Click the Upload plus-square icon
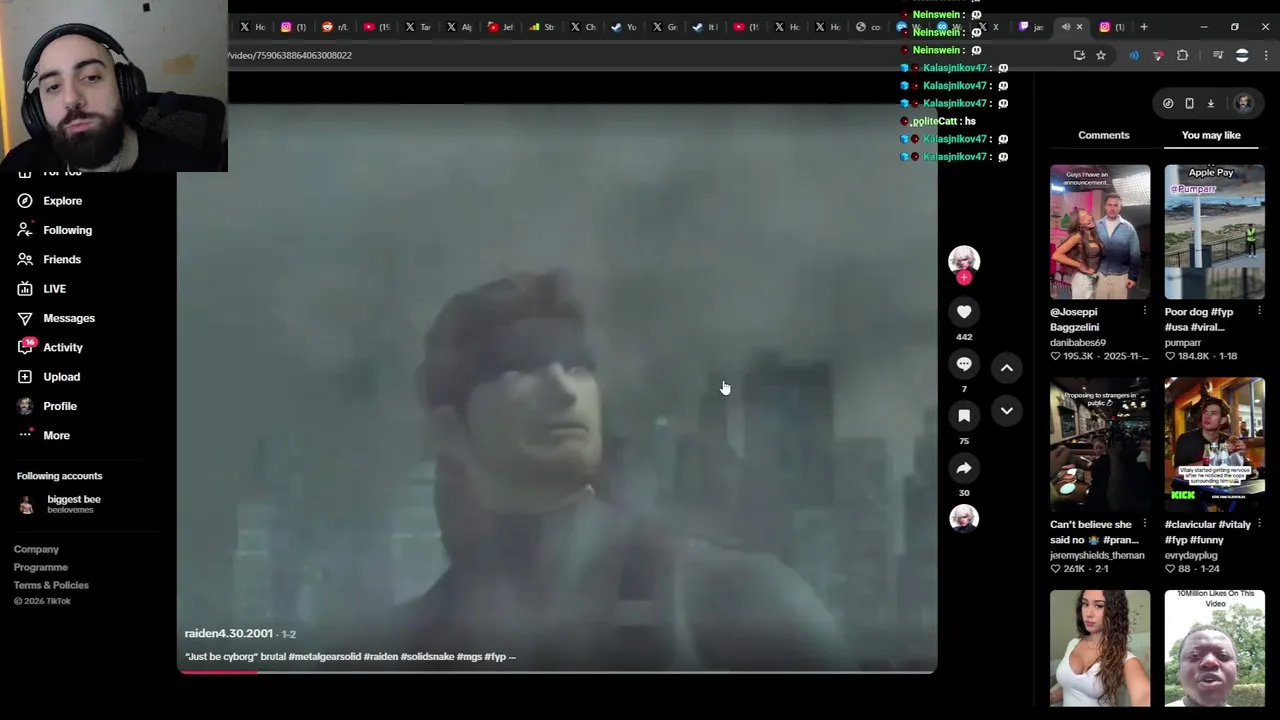 [25, 377]
